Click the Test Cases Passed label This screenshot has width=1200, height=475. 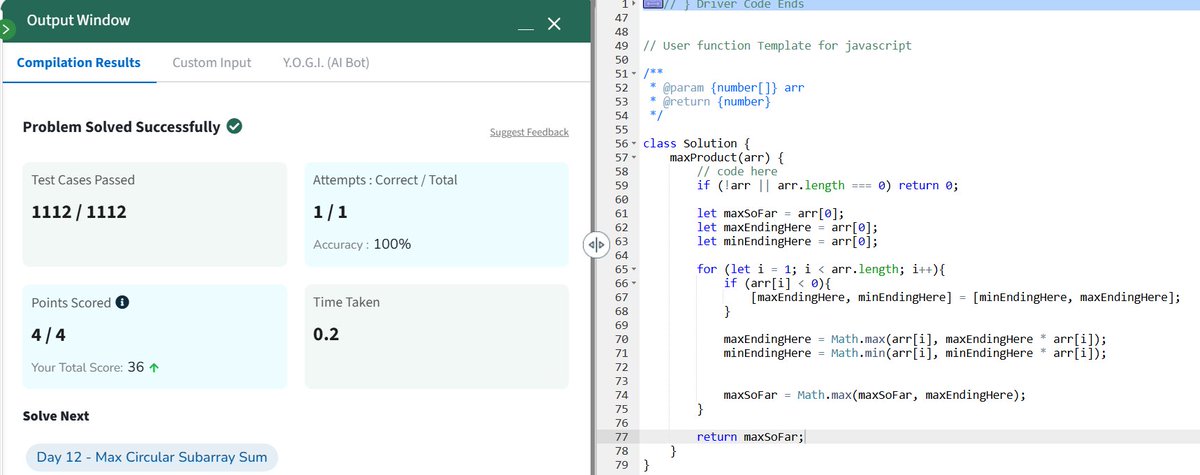point(83,180)
